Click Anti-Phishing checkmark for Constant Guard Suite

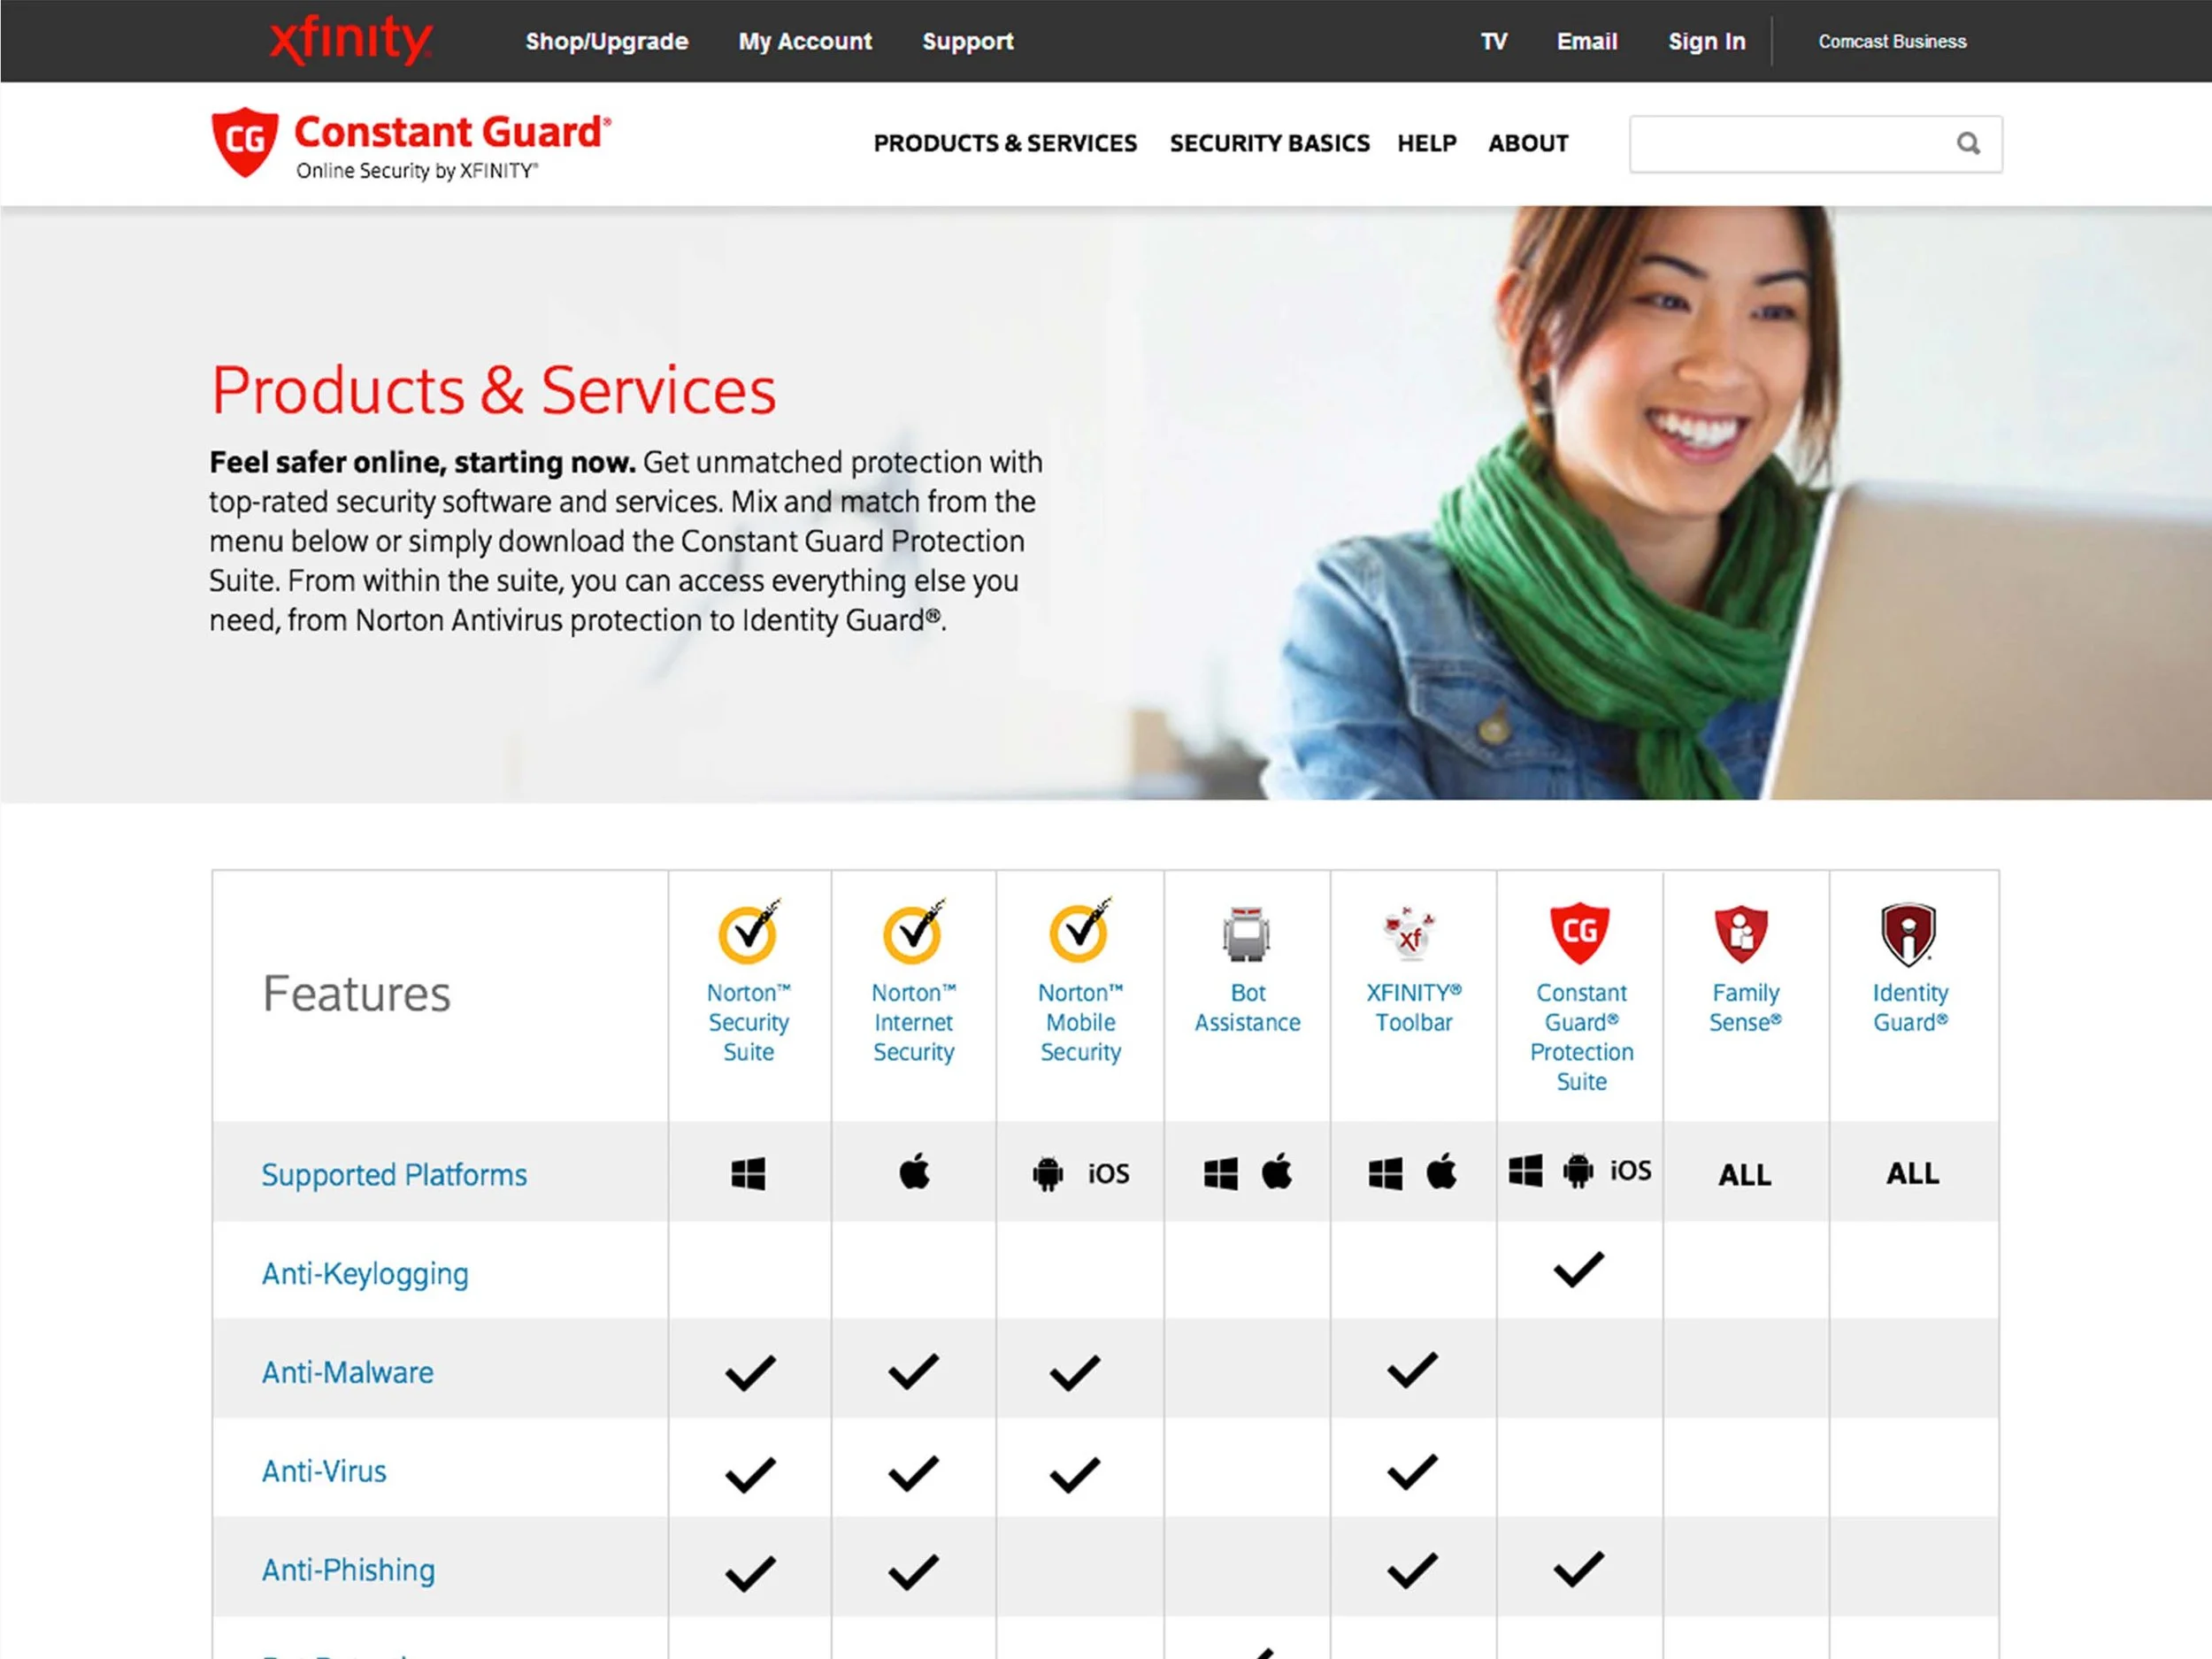tap(1579, 1570)
